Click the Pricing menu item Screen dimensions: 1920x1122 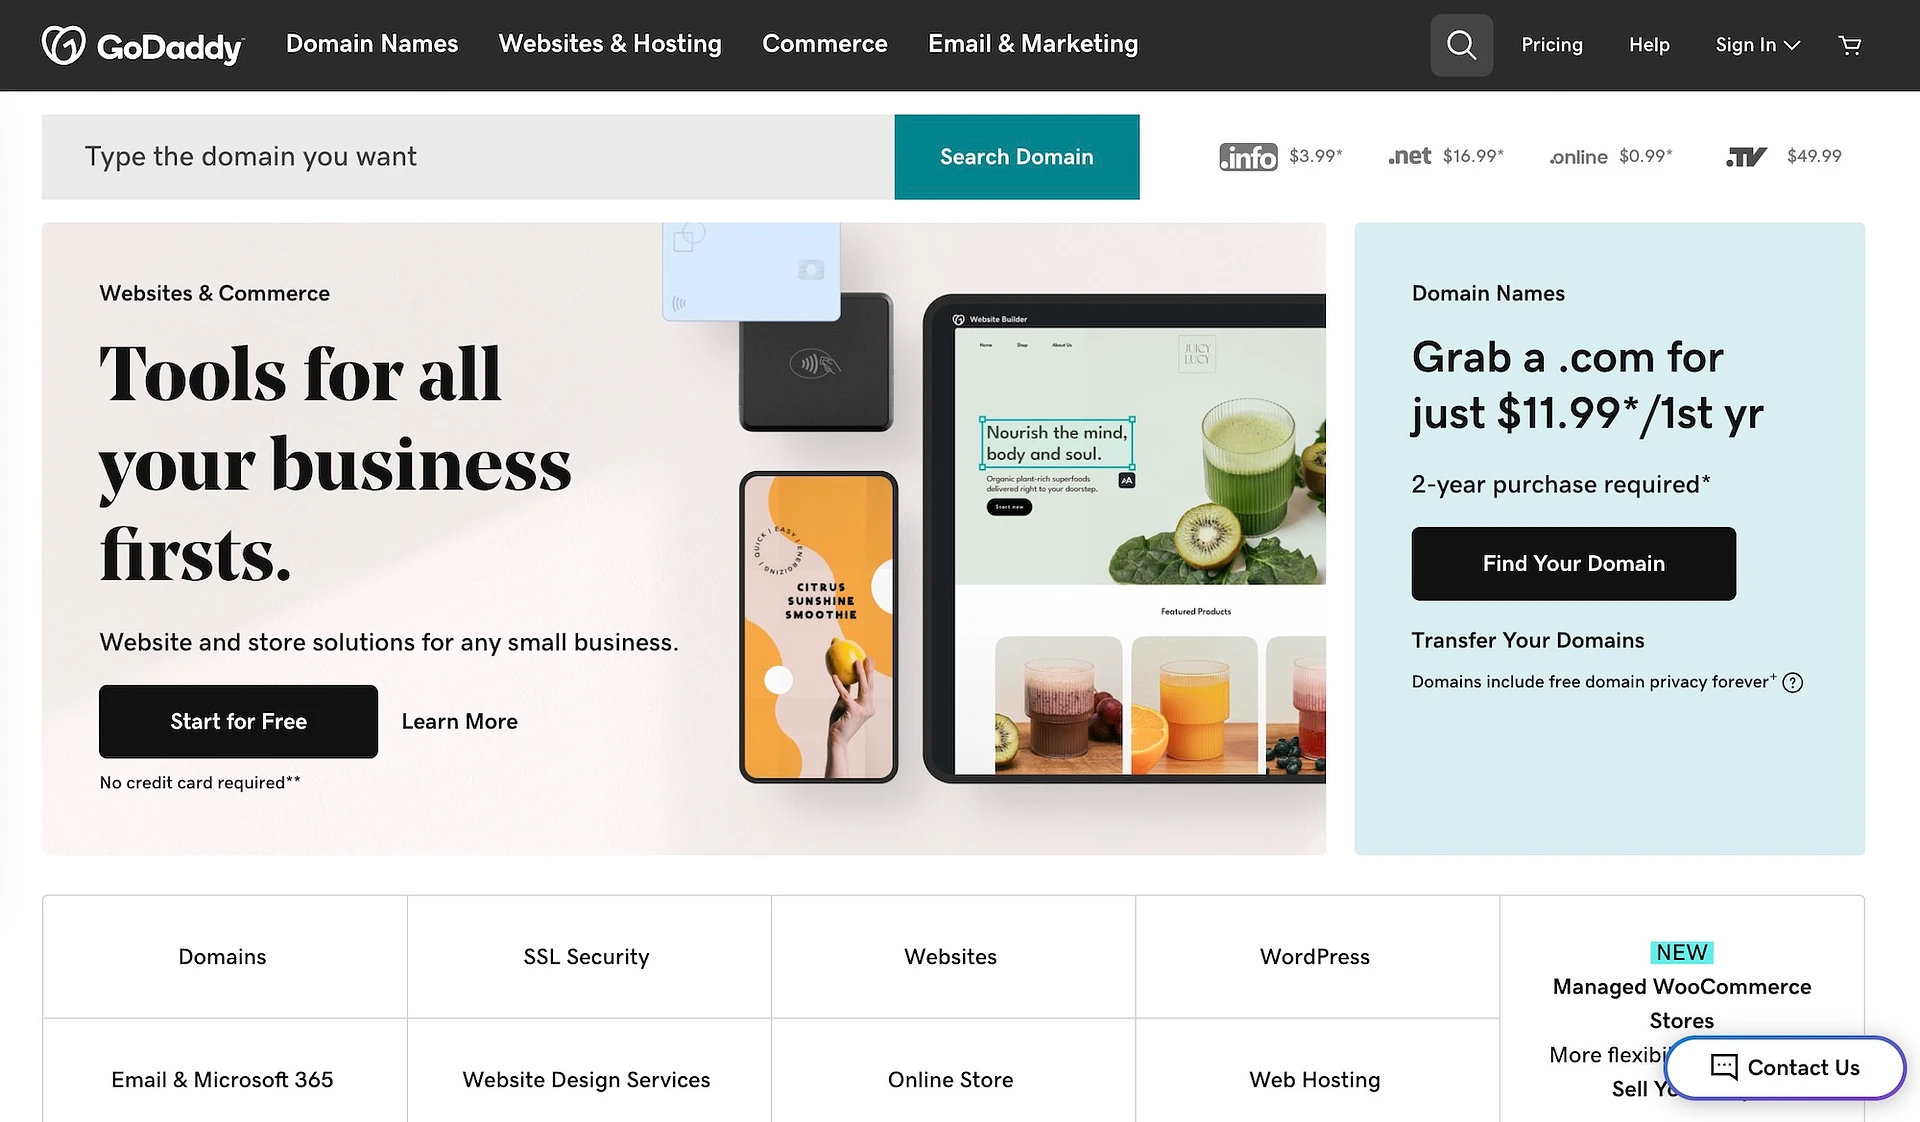pyautogui.click(x=1551, y=44)
